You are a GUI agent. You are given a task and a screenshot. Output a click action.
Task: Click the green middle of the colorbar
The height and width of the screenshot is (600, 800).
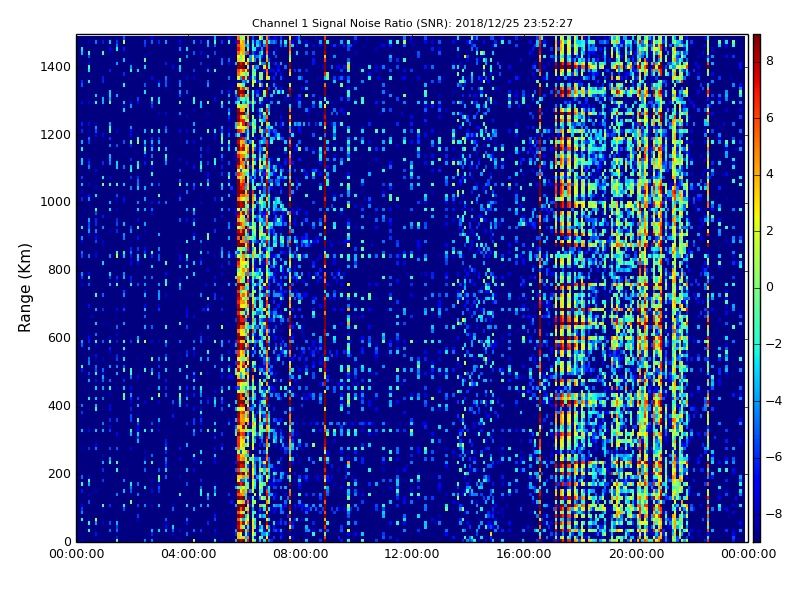pyautogui.click(x=757, y=288)
